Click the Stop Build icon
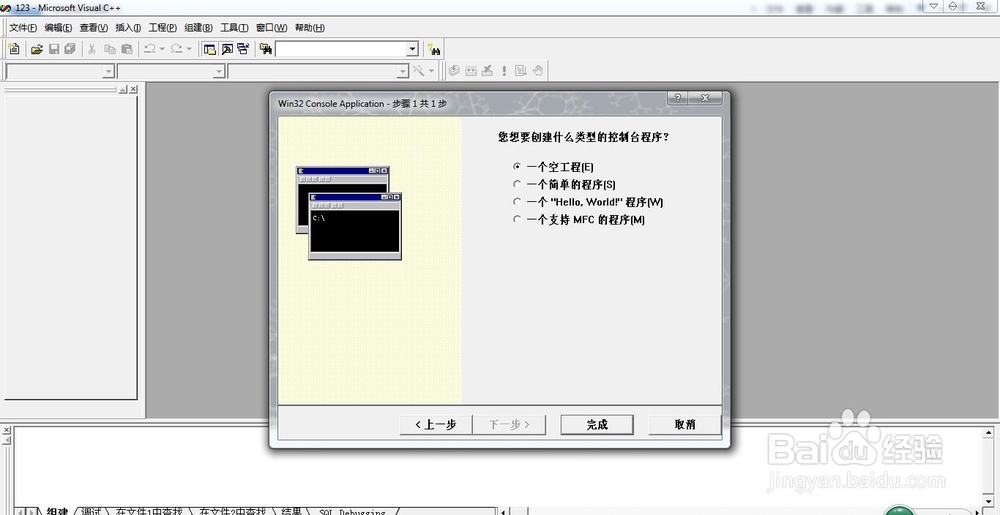The width and height of the screenshot is (1000, 515). point(487,71)
